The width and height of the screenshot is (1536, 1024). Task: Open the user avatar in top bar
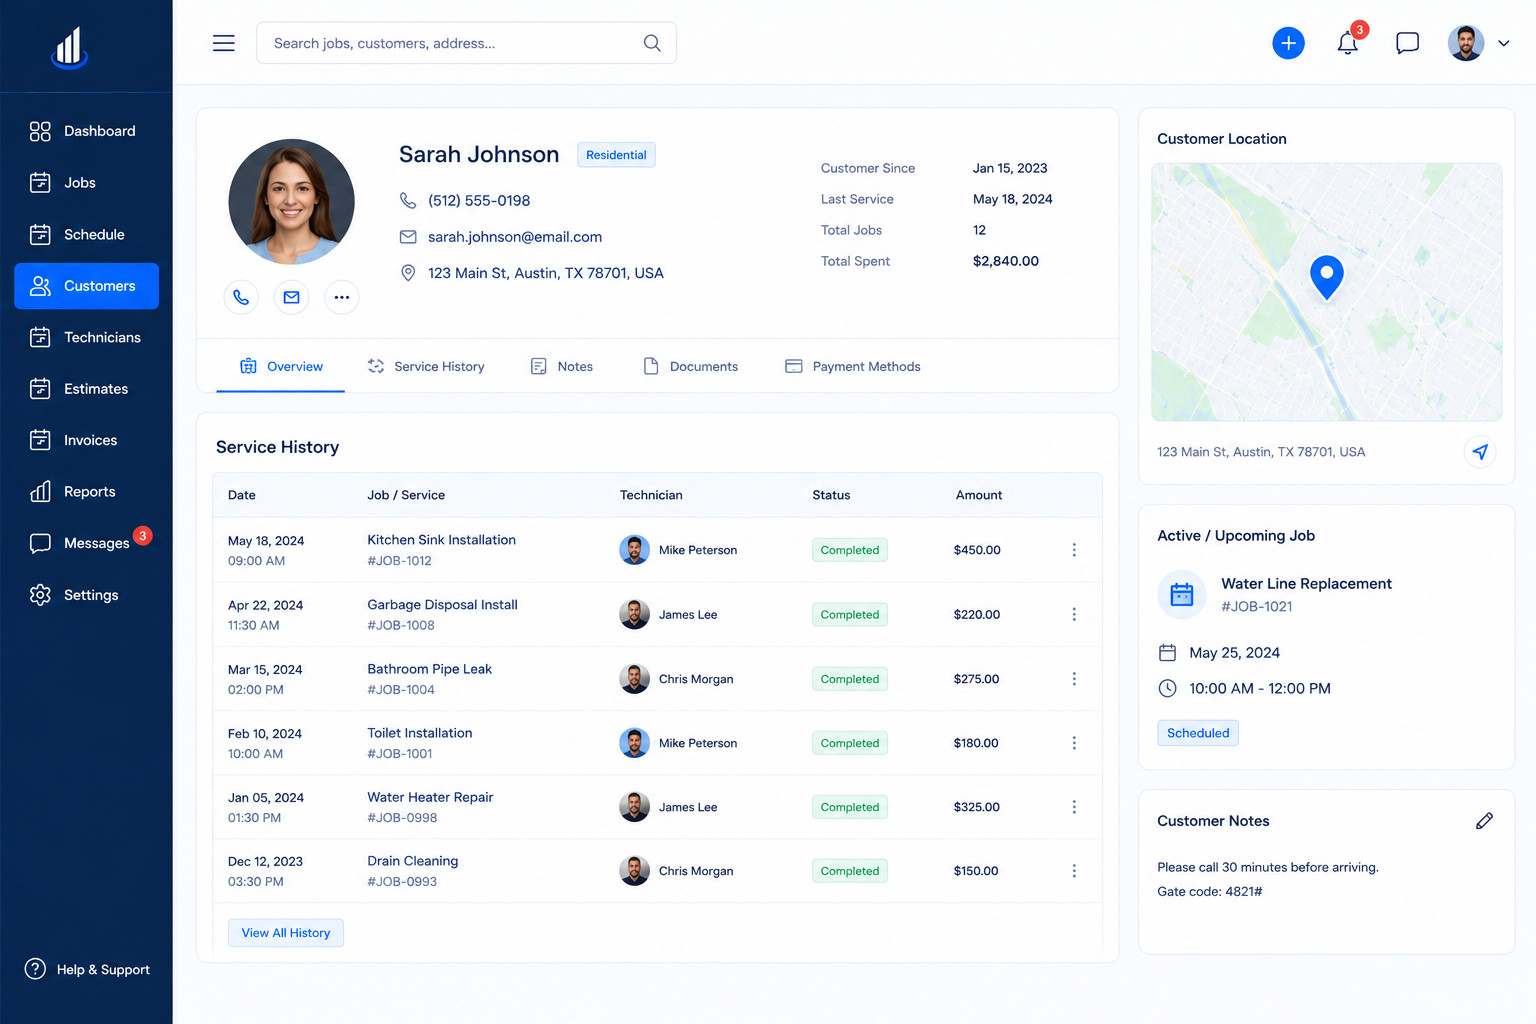[x=1466, y=43]
